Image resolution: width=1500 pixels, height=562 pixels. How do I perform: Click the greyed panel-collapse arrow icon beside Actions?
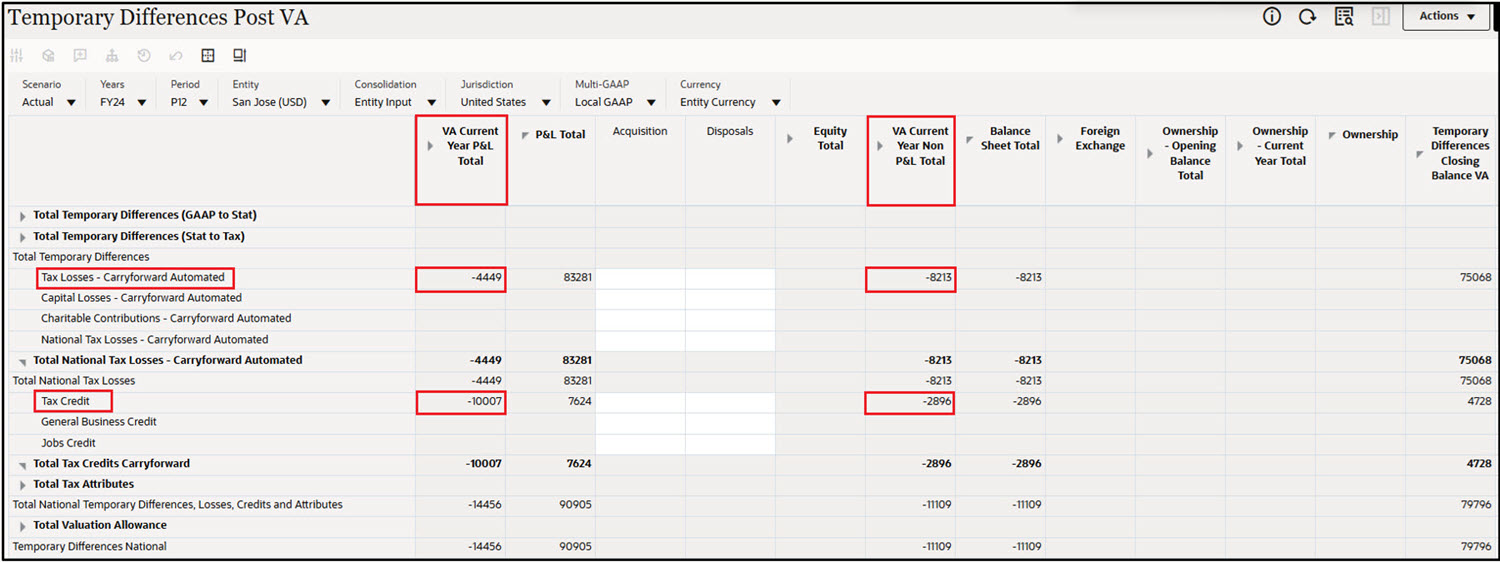tap(1381, 16)
